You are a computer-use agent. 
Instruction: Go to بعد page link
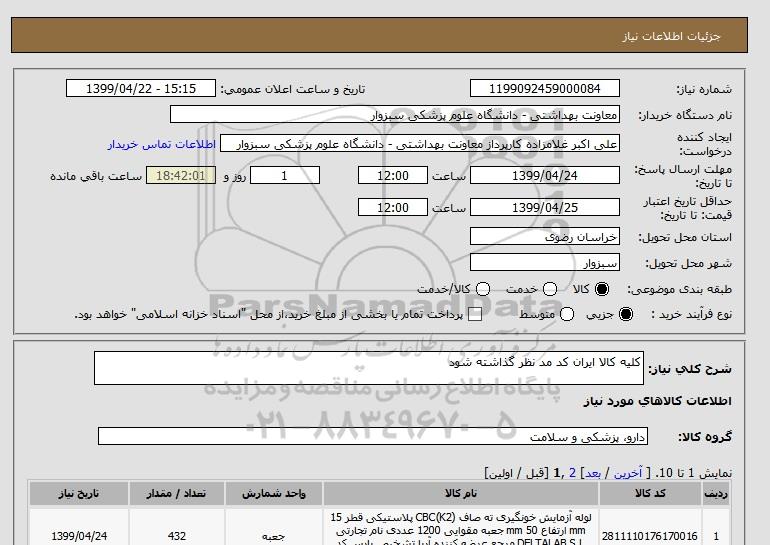593,473
